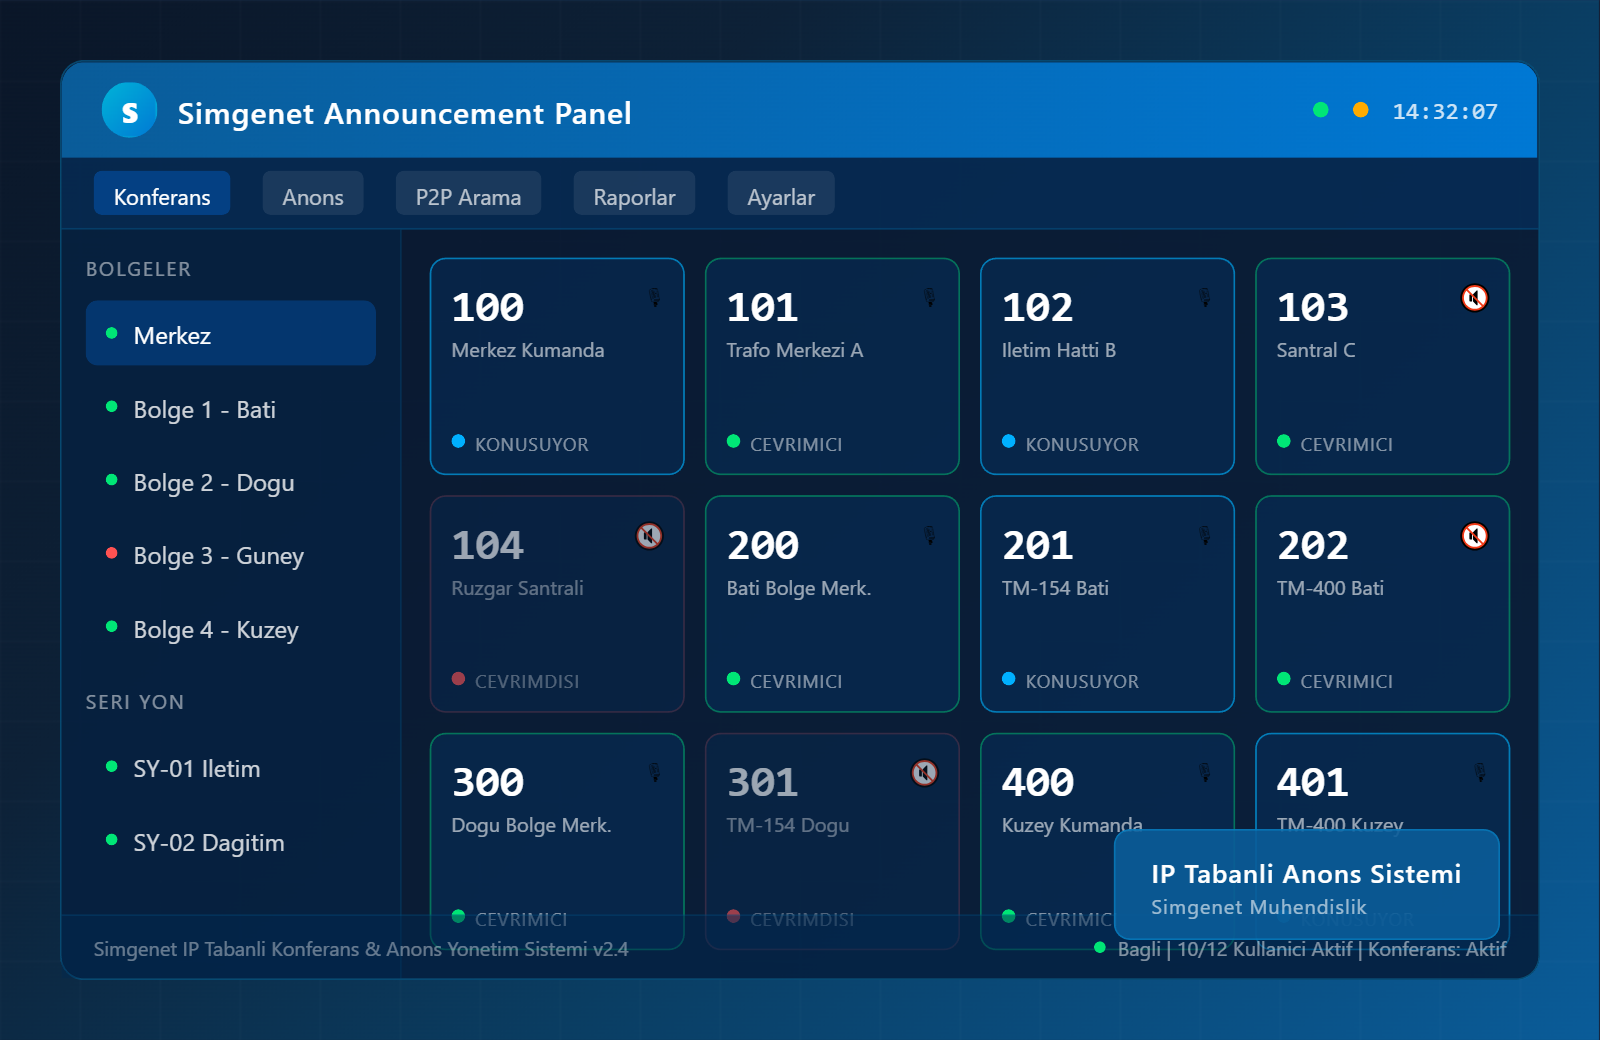The image size is (1600, 1040).
Task: Click the IP Tabanli Anons Sistemi popup
Action: [1306, 887]
